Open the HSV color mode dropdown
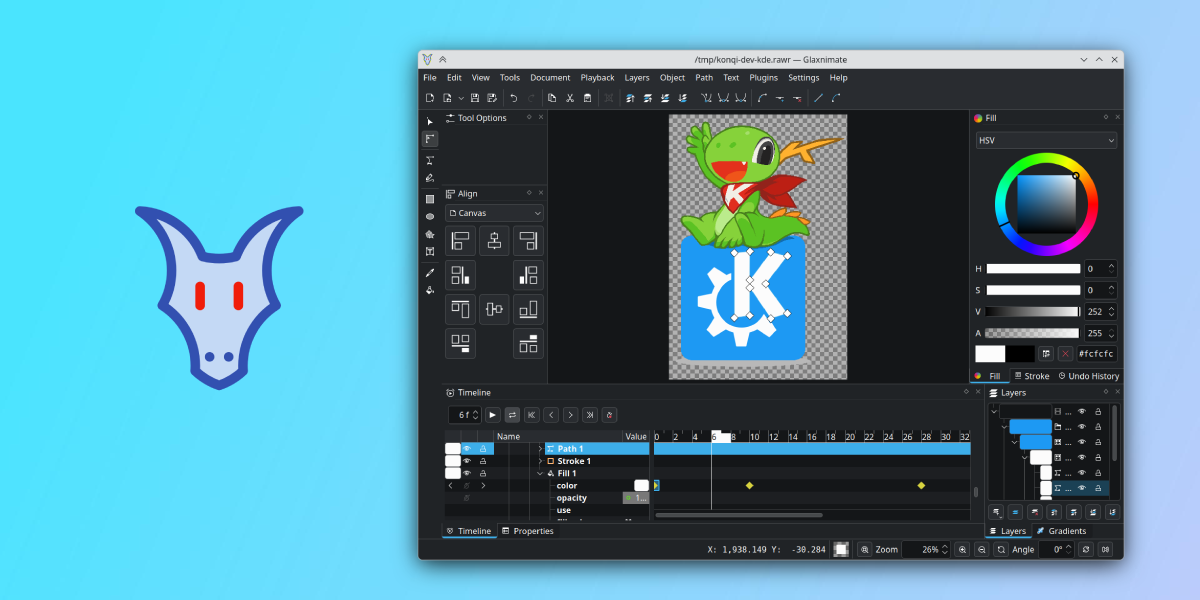Image resolution: width=1200 pixels, height=600 pixels. [1046, 141]
